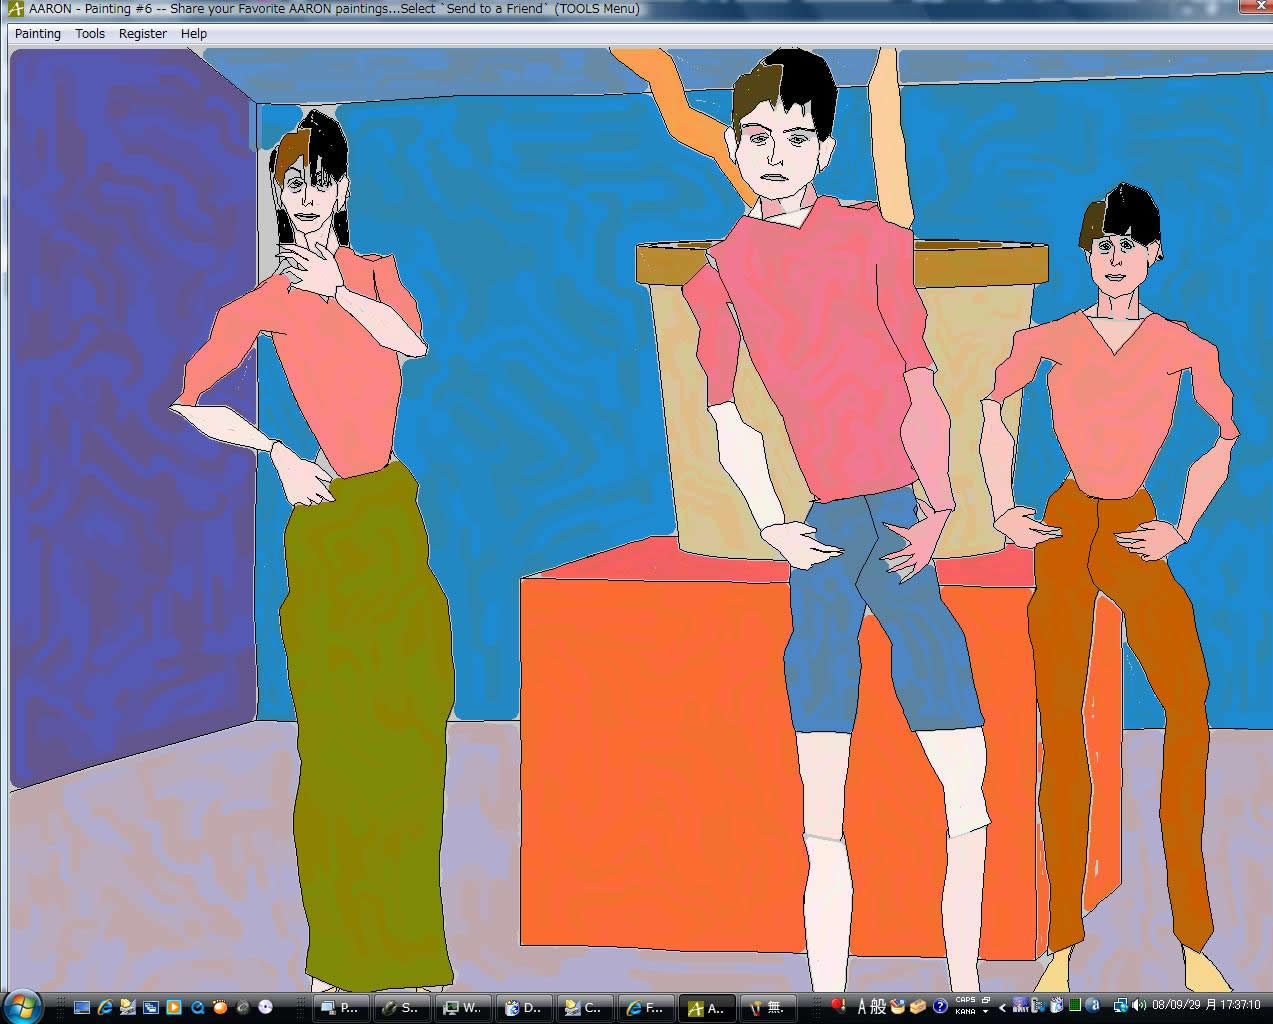Click the blue circle 'a' tray icon
Image resolution: width=1273 pixels, height=1024 pixels.
tap(1094, 1006)
